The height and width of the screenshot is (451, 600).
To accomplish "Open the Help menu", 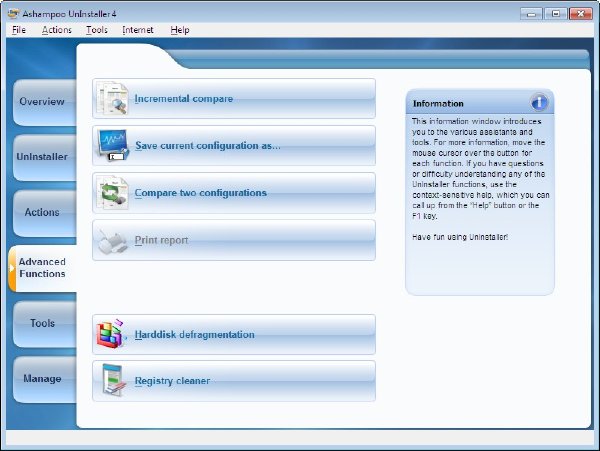I will coord(179,30).
